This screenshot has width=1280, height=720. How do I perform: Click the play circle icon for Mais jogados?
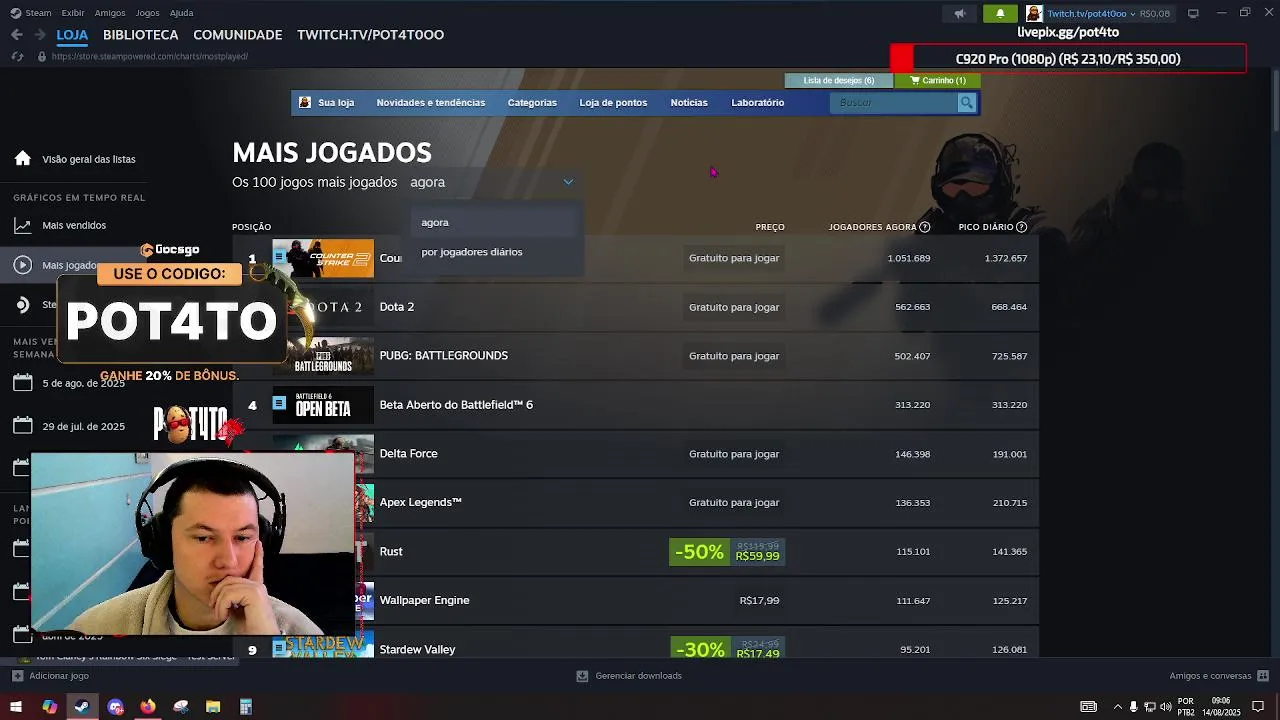pos(23,265)
